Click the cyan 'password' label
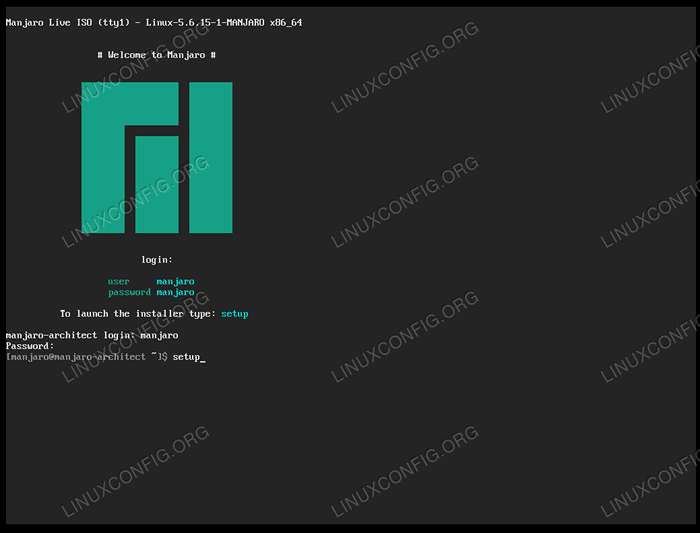This screenshot has height=533, width=700. tap(129, 292)
